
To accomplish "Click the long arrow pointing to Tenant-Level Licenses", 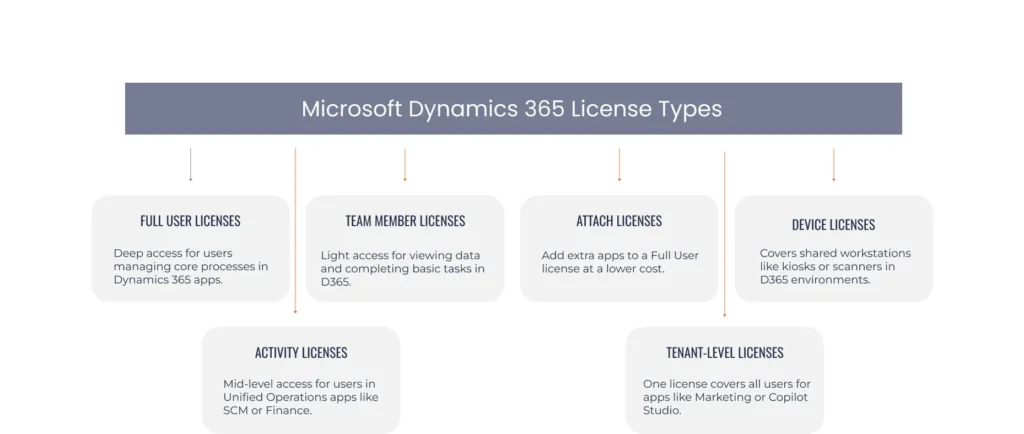I will click(x=724, y=234).
